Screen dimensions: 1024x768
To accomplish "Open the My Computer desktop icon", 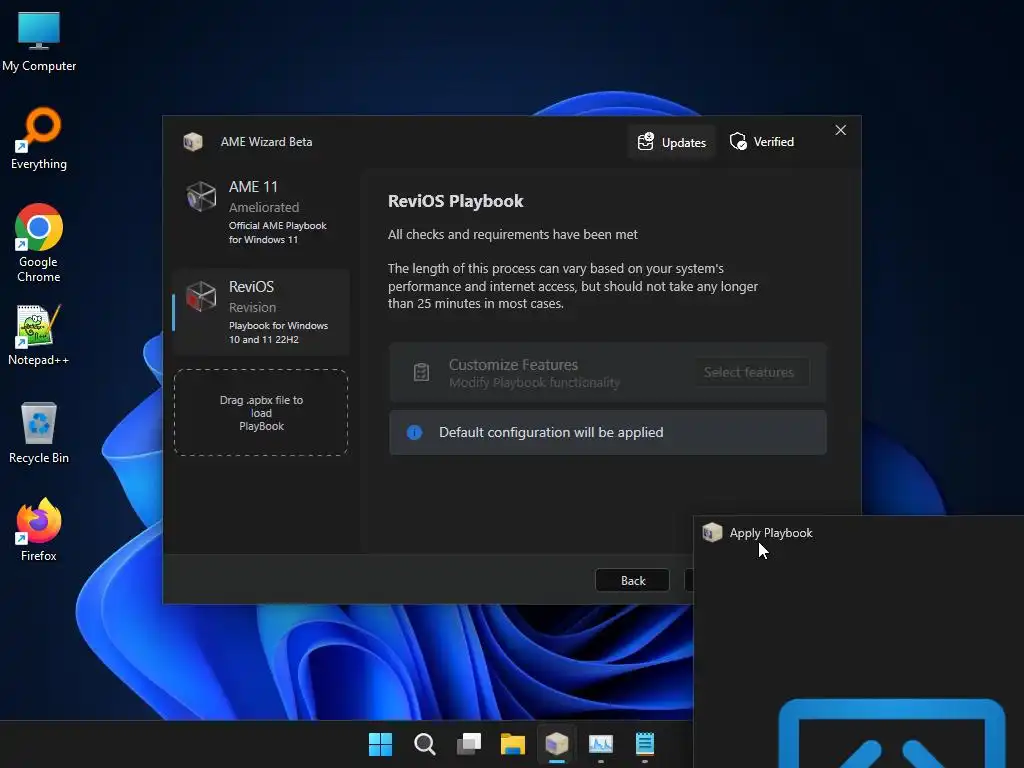I will pos(39,40).
